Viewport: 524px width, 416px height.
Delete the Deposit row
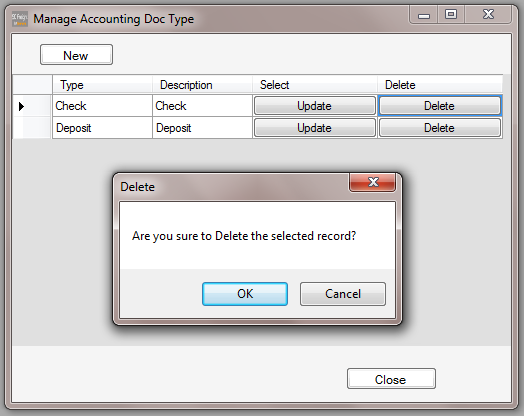click(x=440, y=128)
